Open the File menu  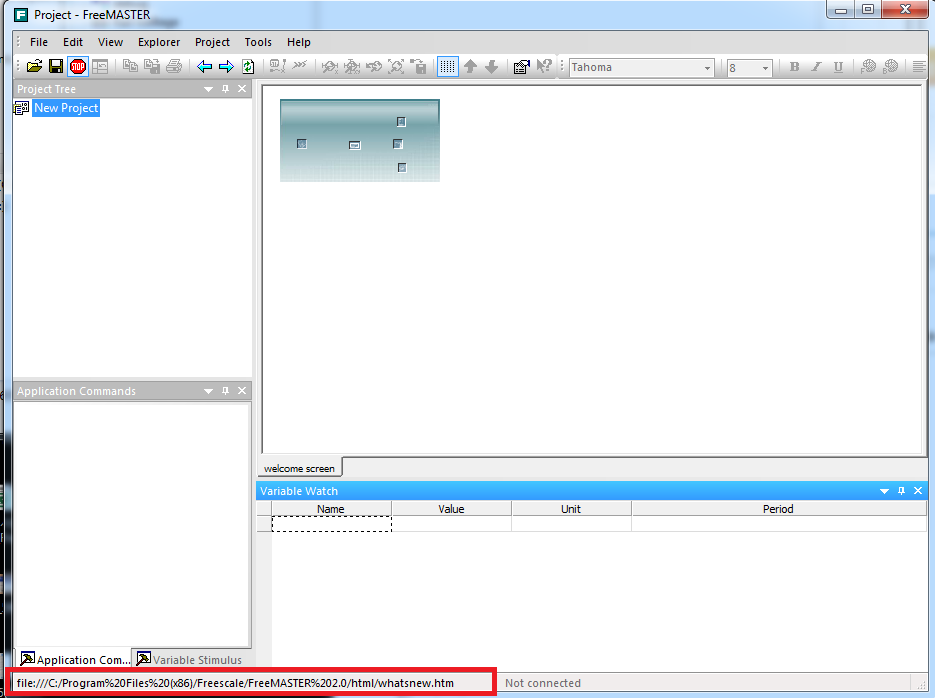pos(39,42)
